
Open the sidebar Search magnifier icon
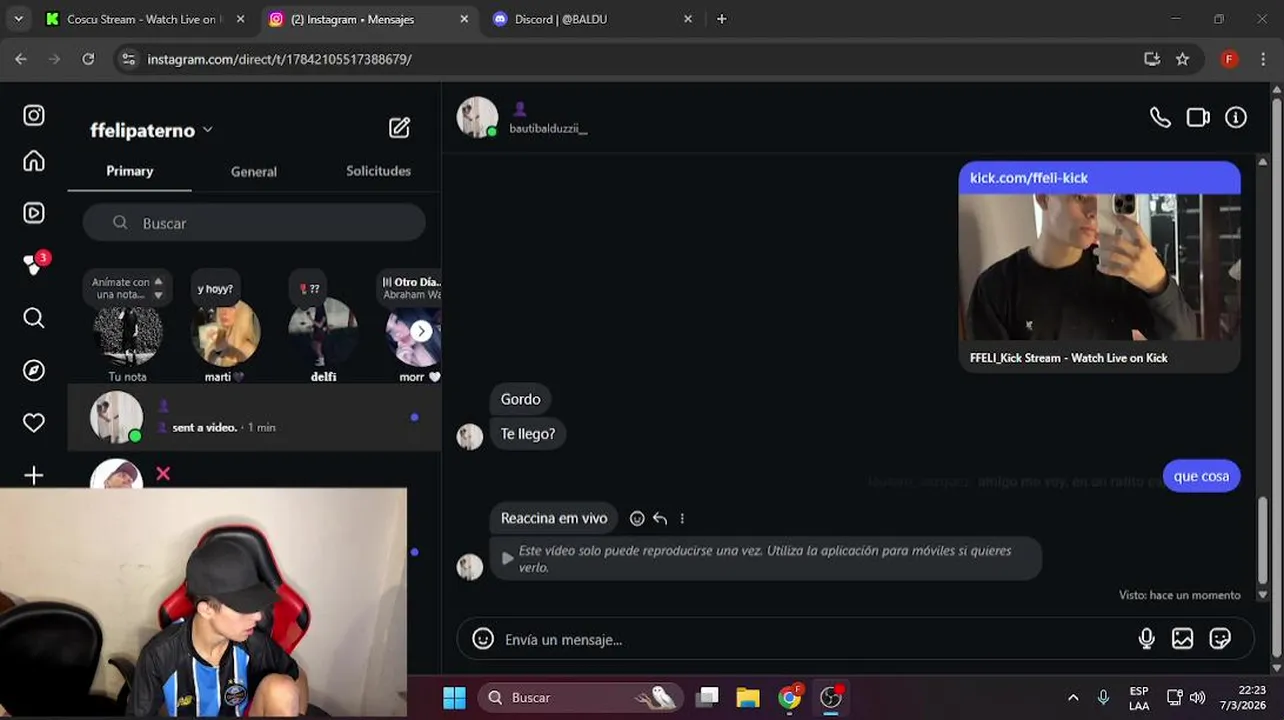point(34,318)
